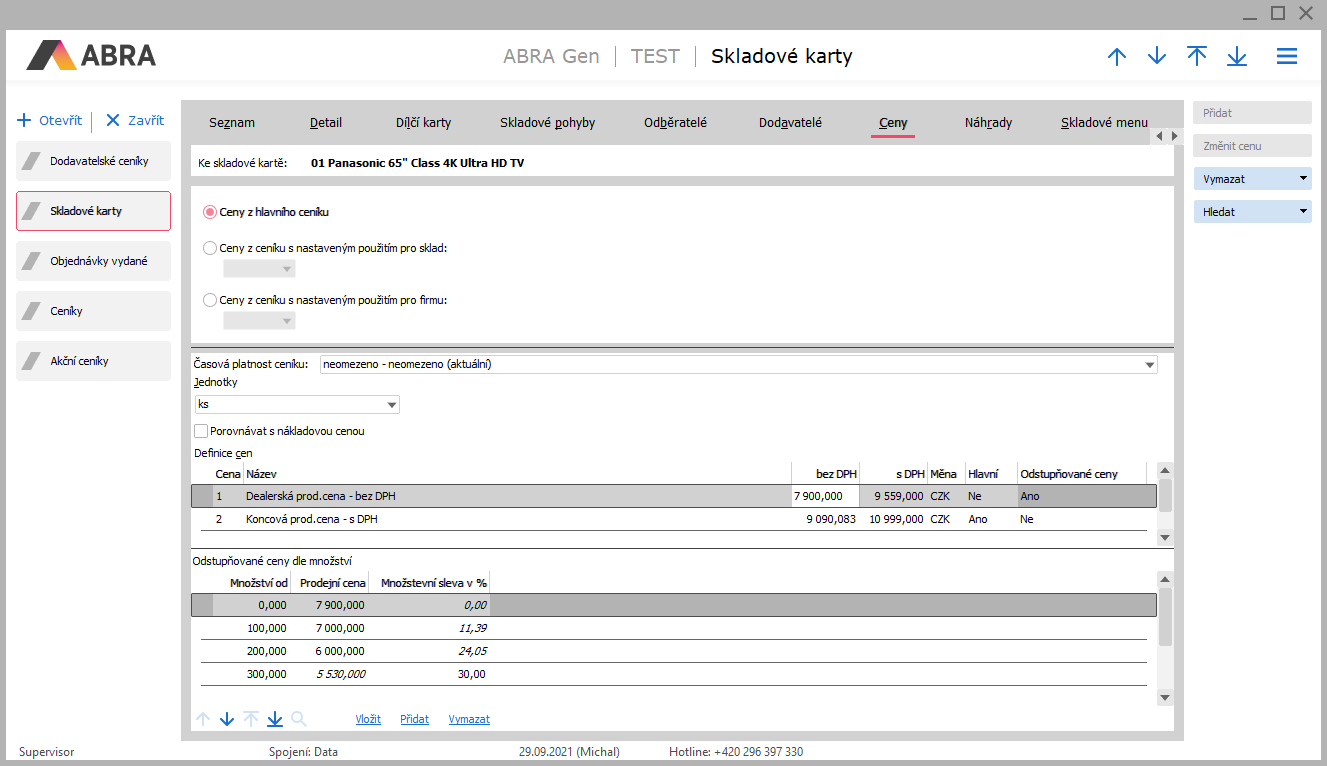Click the Vložit link below the table

point(368,719)
